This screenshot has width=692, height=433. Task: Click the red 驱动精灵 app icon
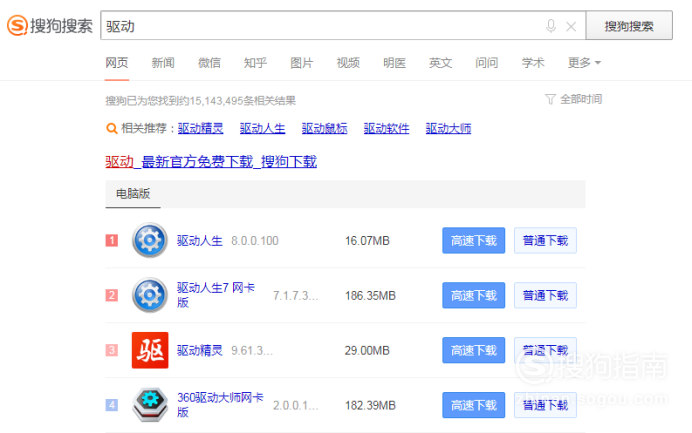click(x=150, y=350)
